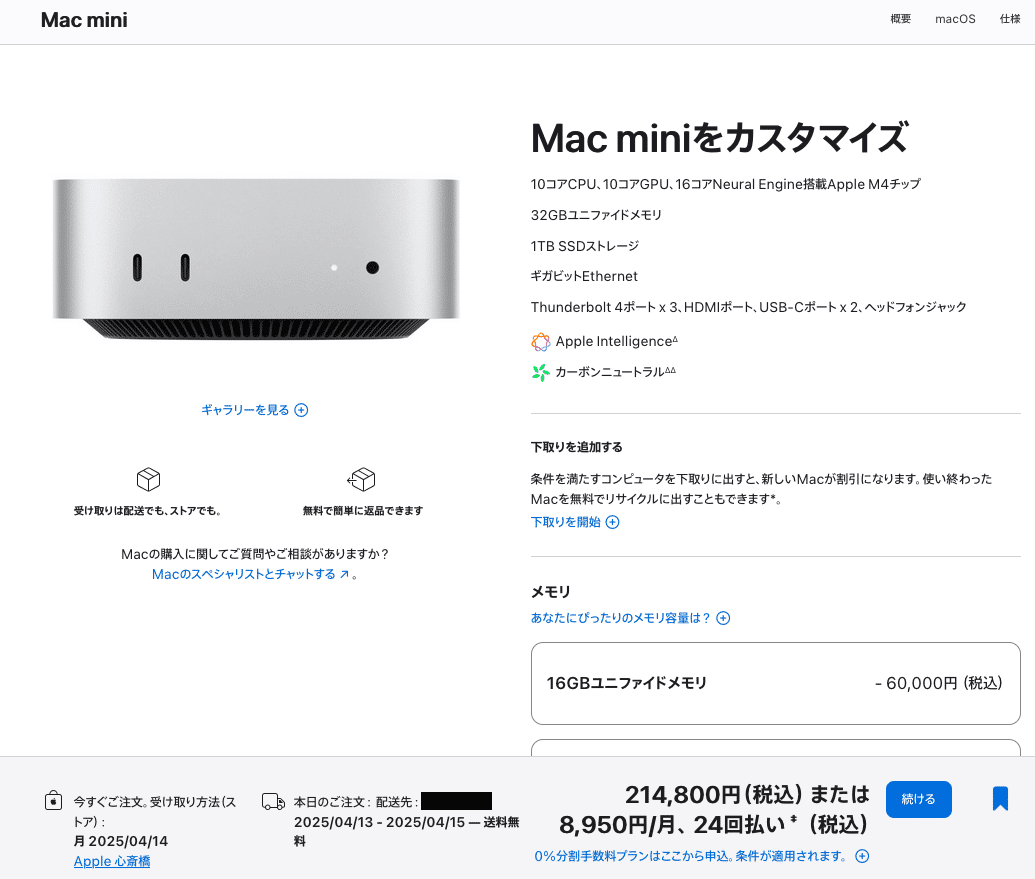Click the Apple Store pickup bag icon
This screenshot has height=879, width=1035.
click(x=53, y=801)
